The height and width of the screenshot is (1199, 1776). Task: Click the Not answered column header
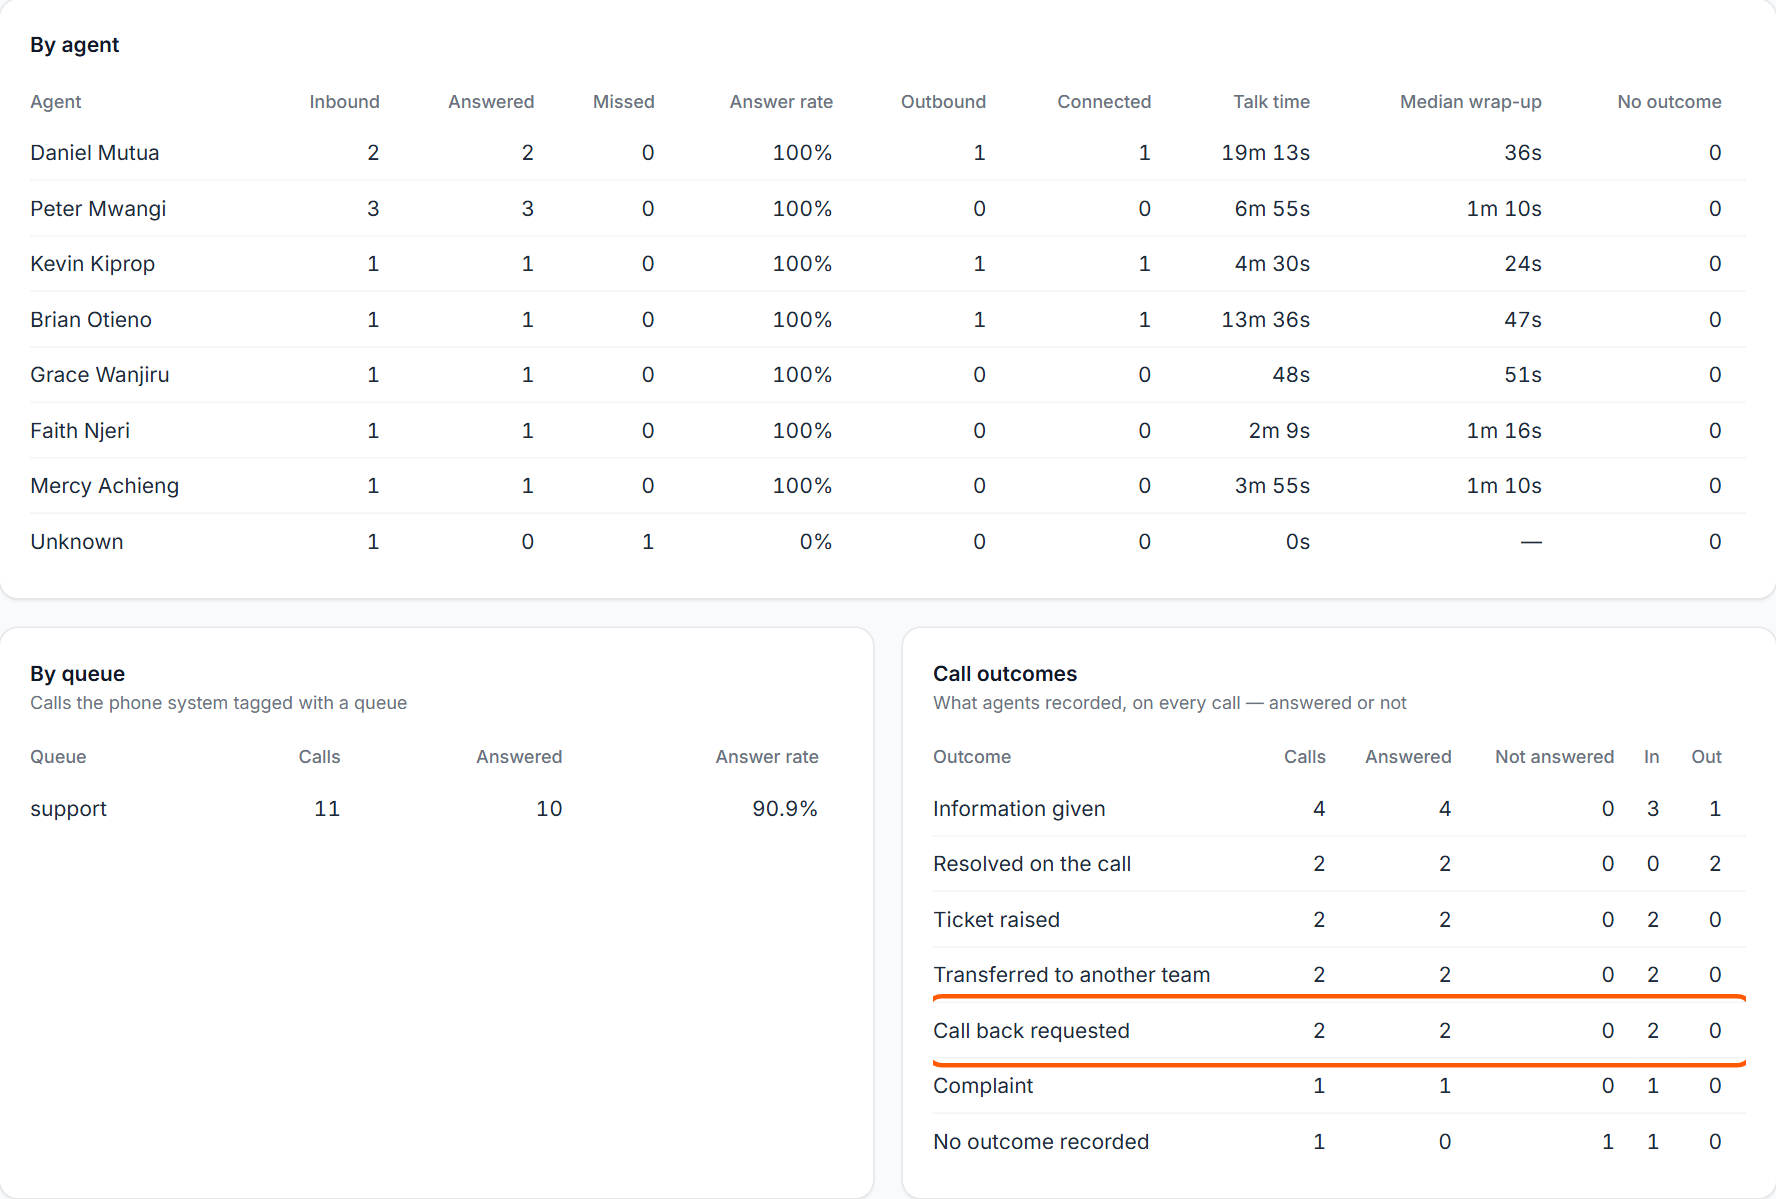pyautogui.click(x=1554, y=757)
